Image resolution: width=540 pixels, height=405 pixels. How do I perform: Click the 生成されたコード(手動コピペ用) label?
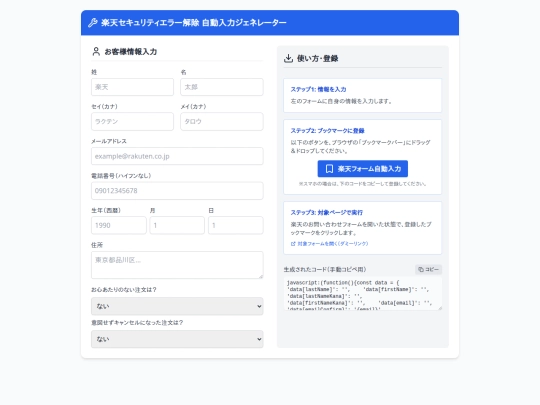(x=325, y=269)
